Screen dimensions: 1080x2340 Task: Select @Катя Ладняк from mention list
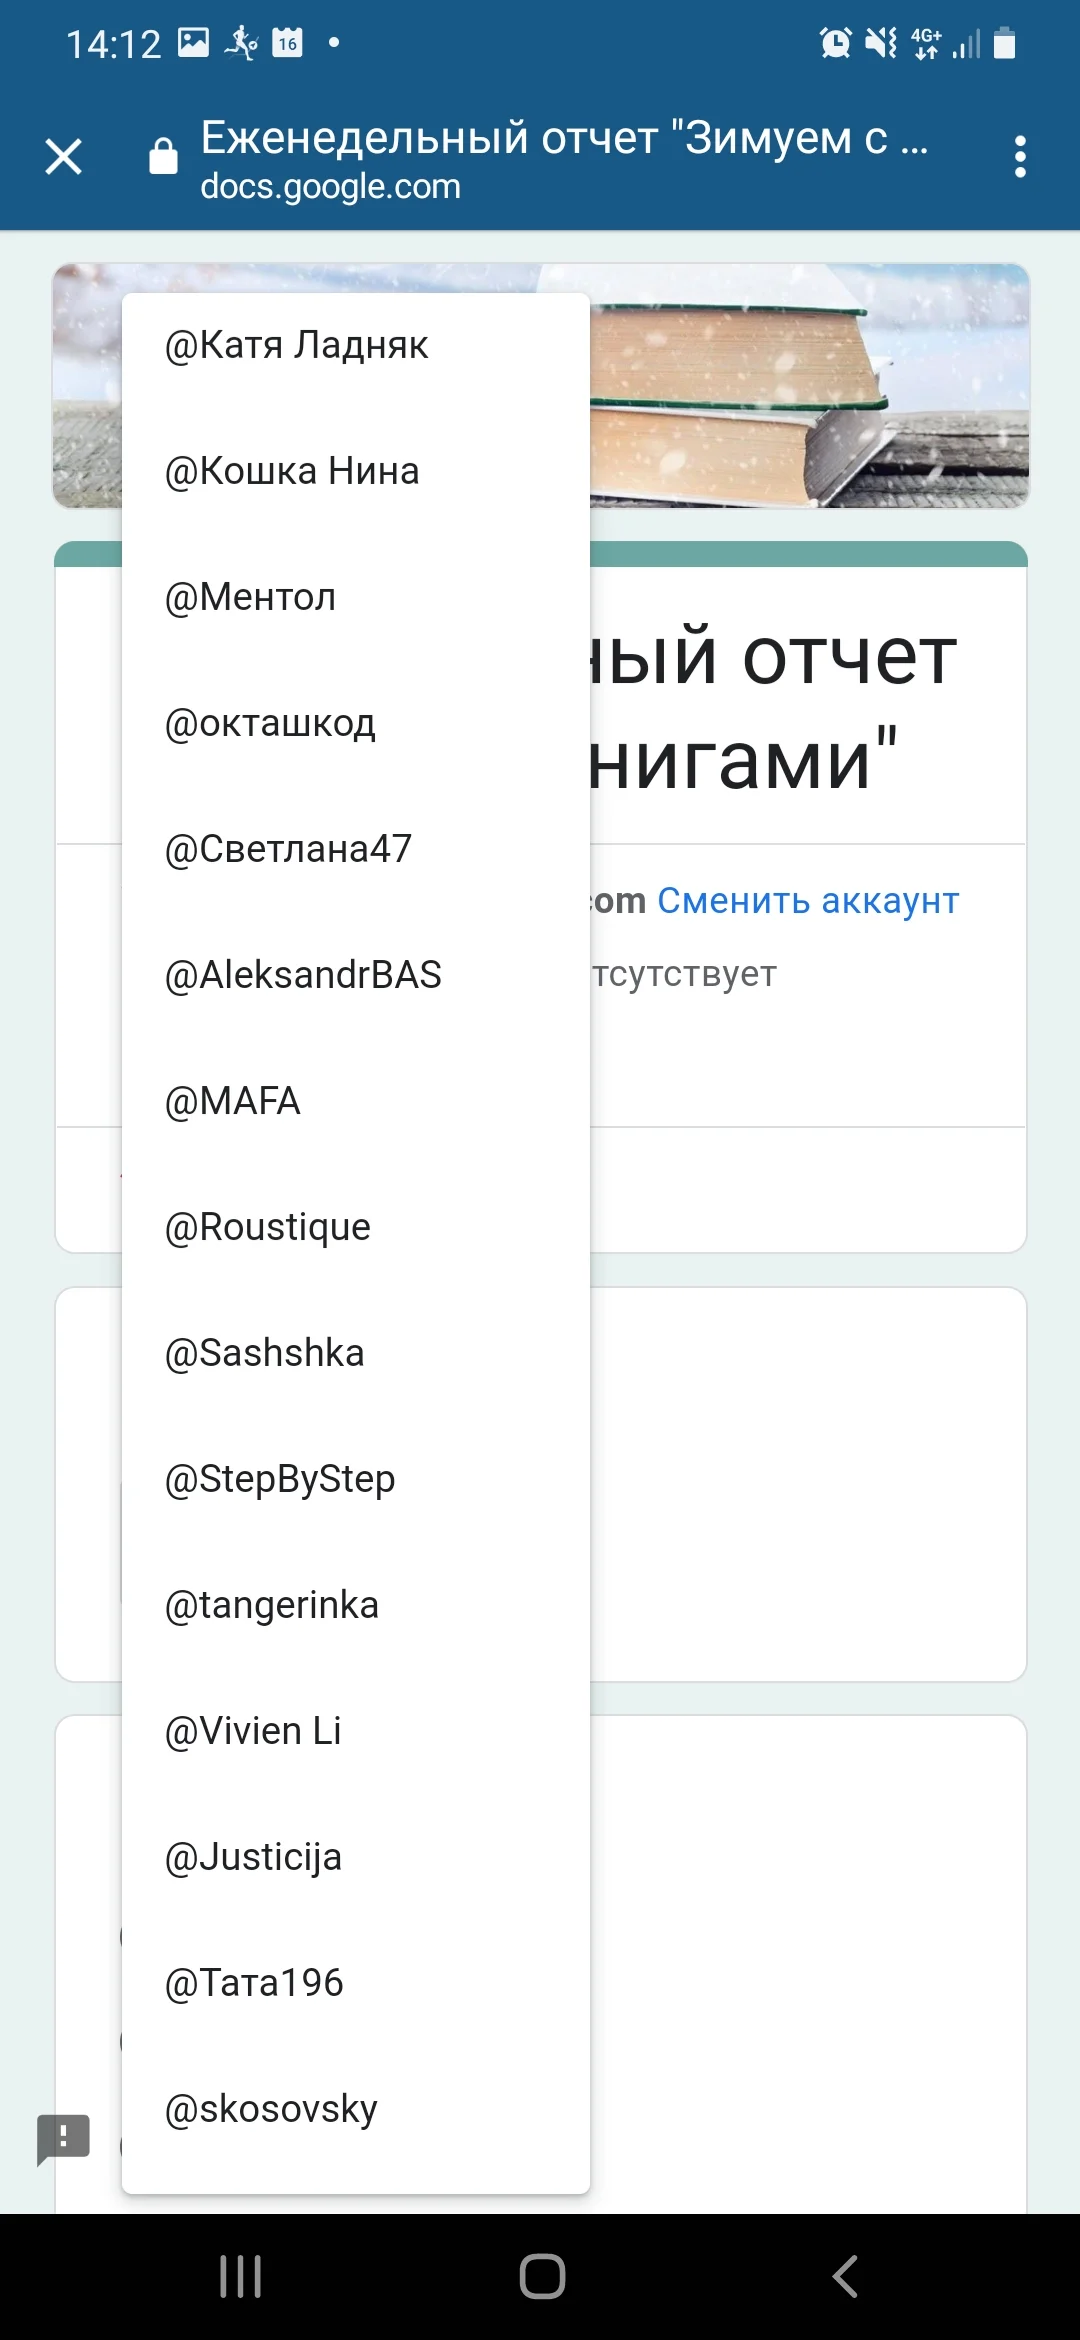tap(294, 344)
